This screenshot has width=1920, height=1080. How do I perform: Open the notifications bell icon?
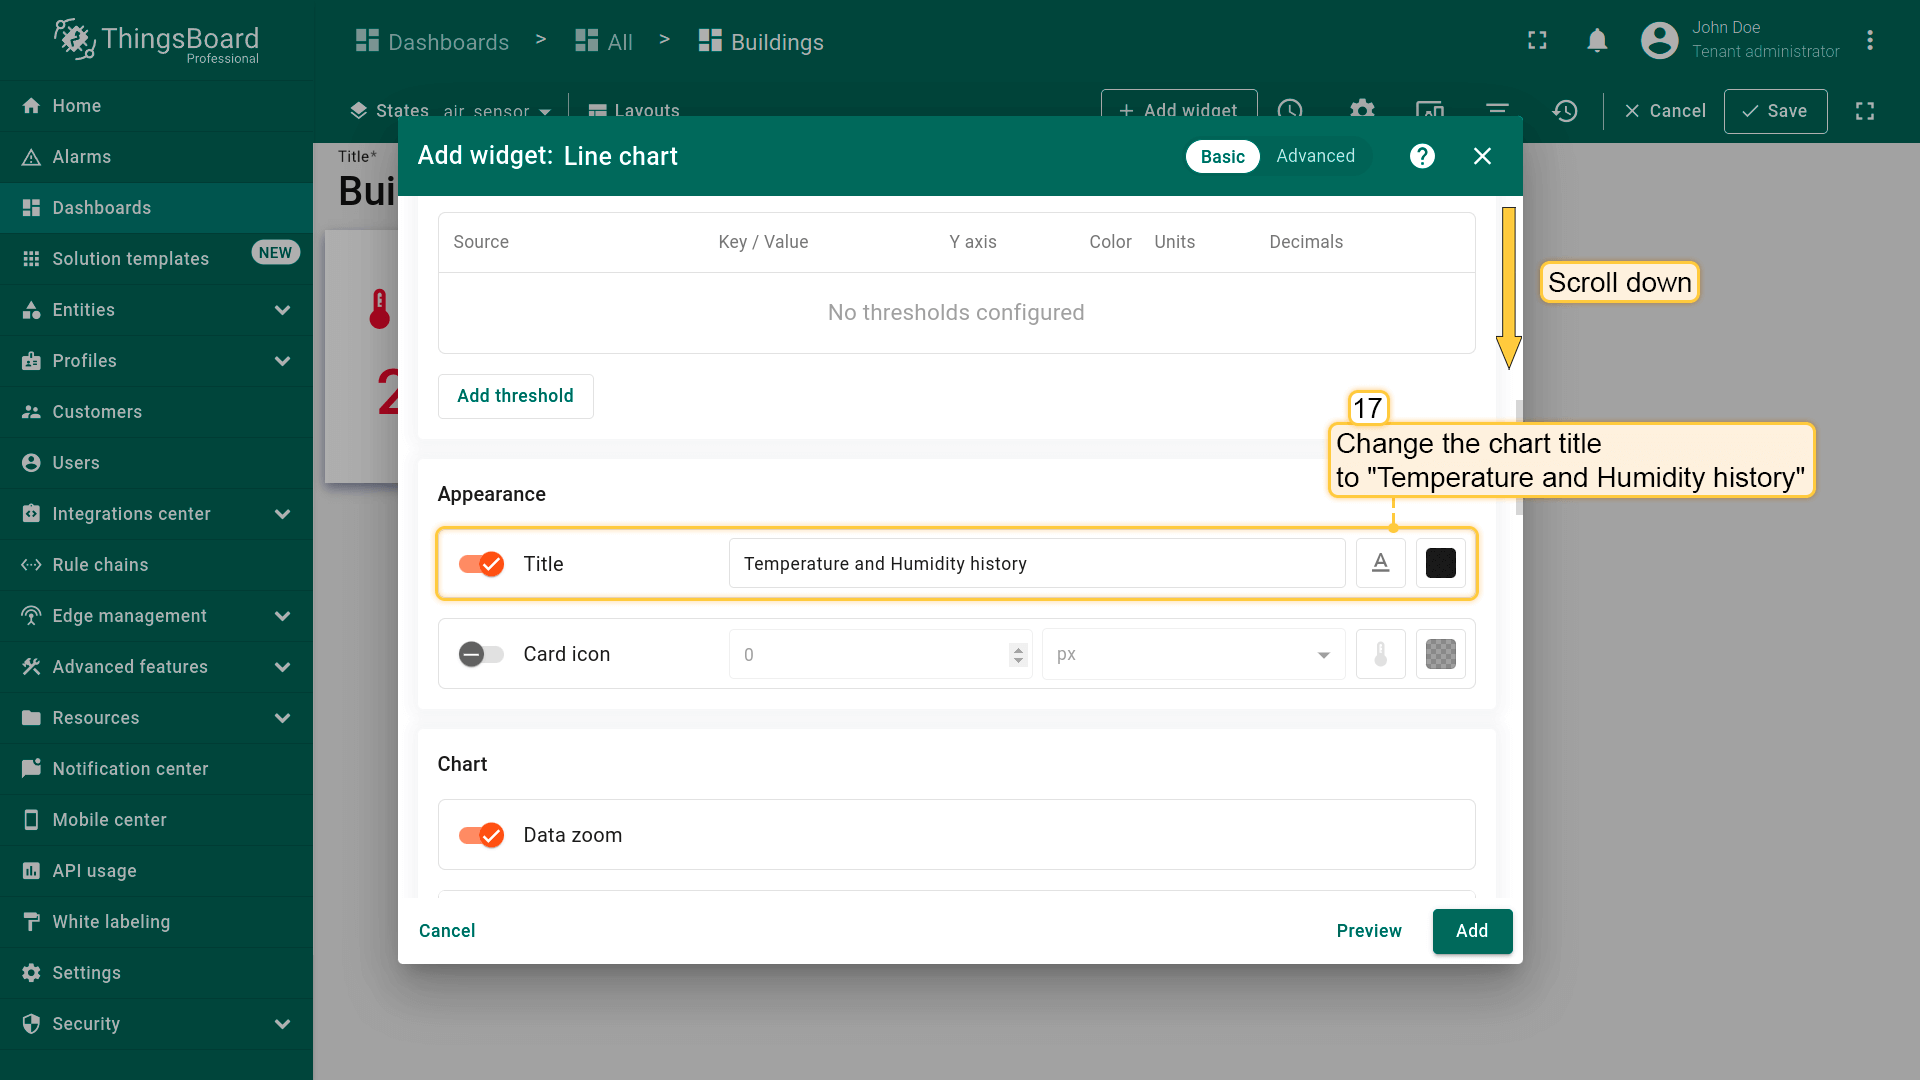point(1597,41)
